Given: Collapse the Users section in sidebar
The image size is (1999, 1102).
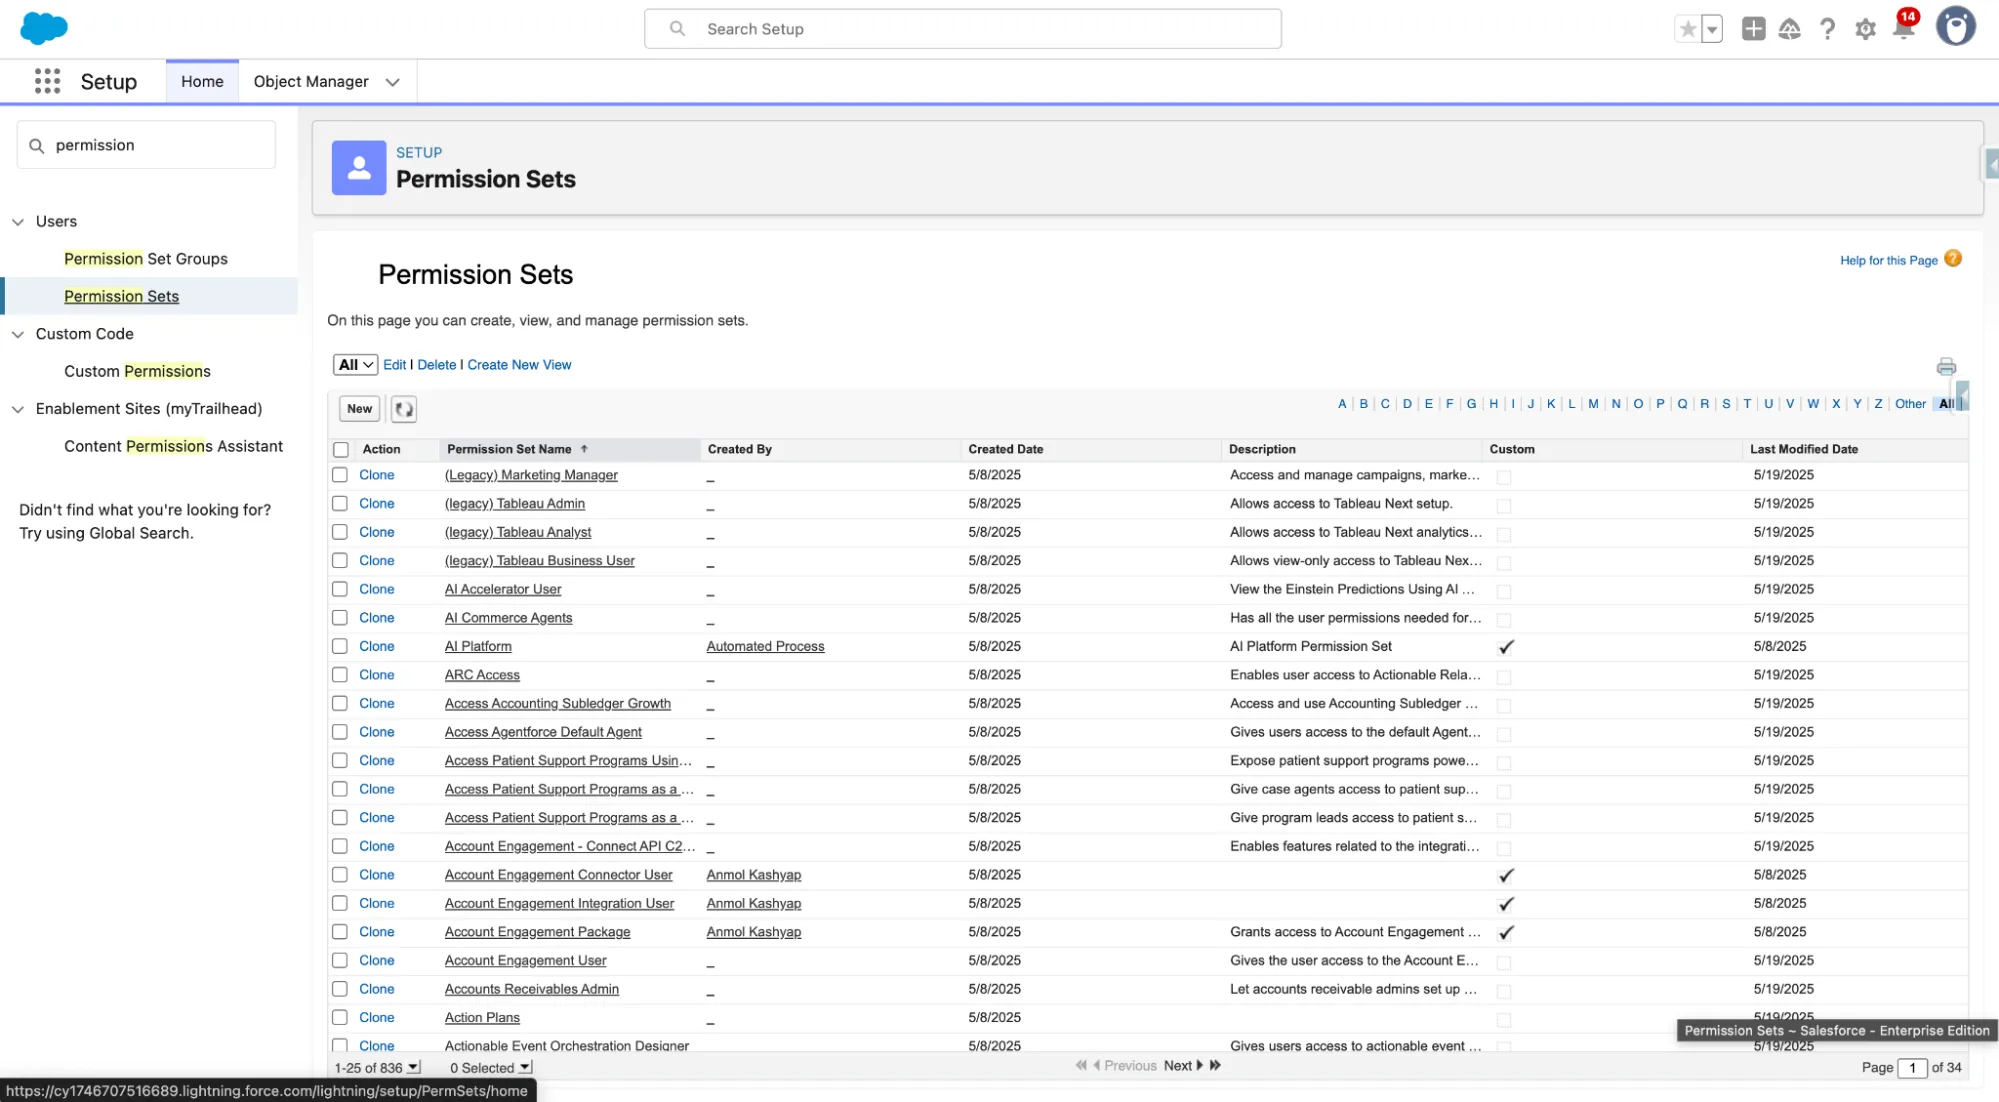Looking at the screenshot, I should click(18, 221).
